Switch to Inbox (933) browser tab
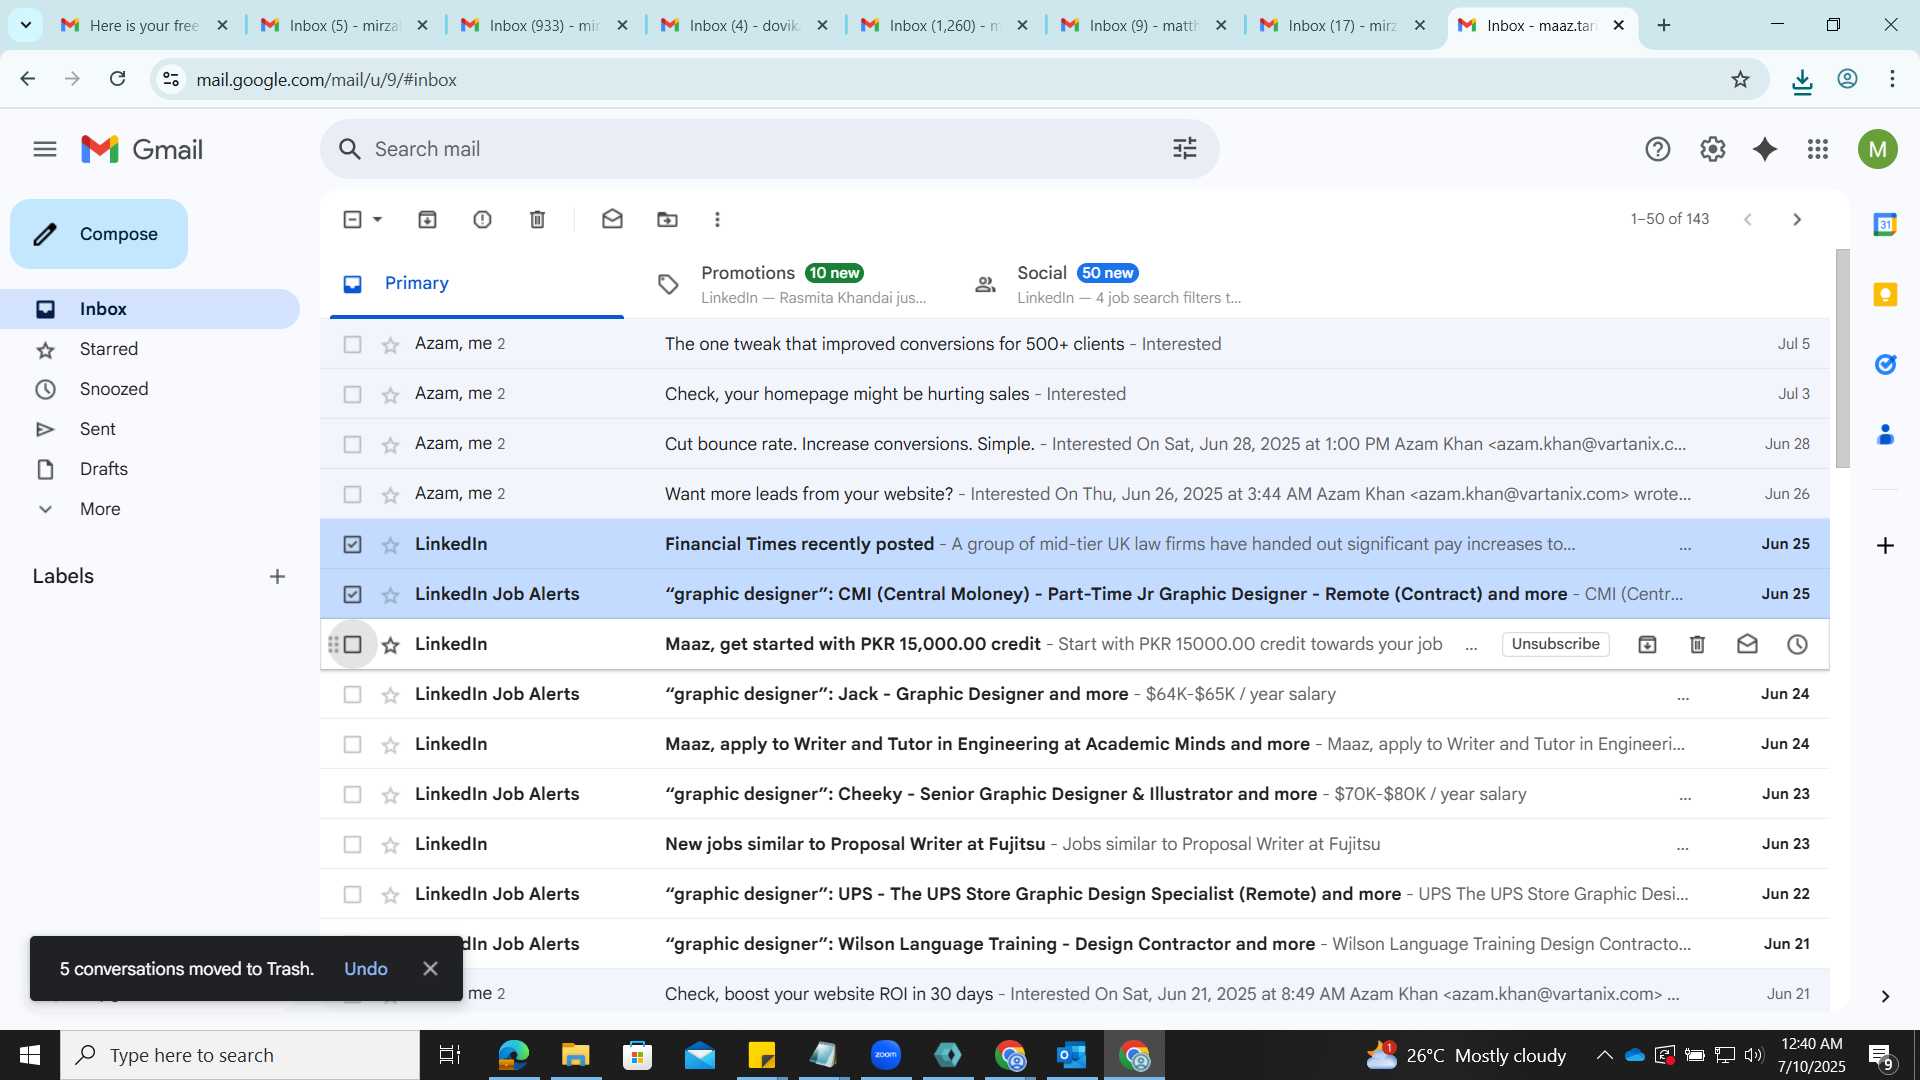The image size is (1920, 1080). (x=544, y=25)
